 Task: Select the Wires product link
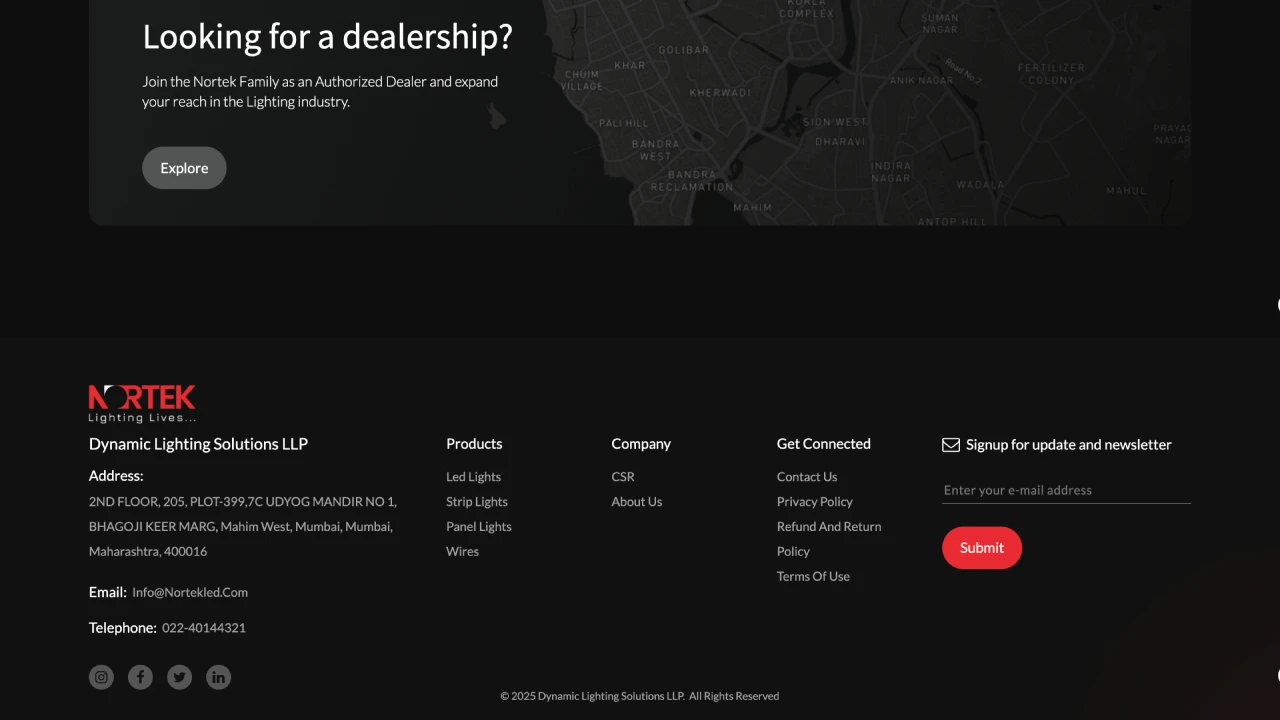pos(462,552)
